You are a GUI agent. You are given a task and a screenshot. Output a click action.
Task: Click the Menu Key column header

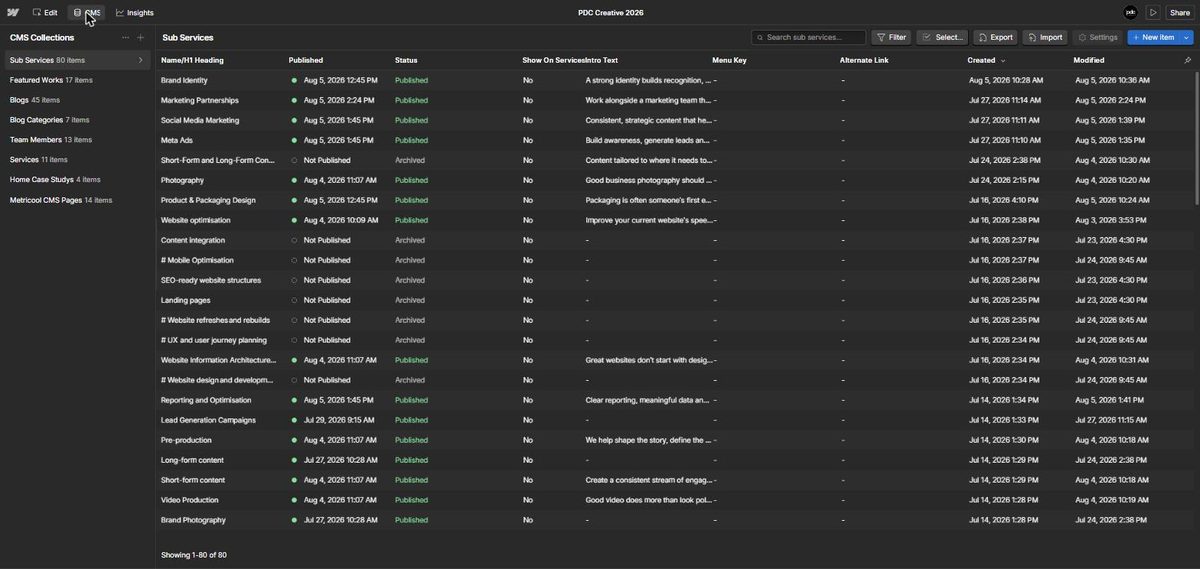(729, 60)
